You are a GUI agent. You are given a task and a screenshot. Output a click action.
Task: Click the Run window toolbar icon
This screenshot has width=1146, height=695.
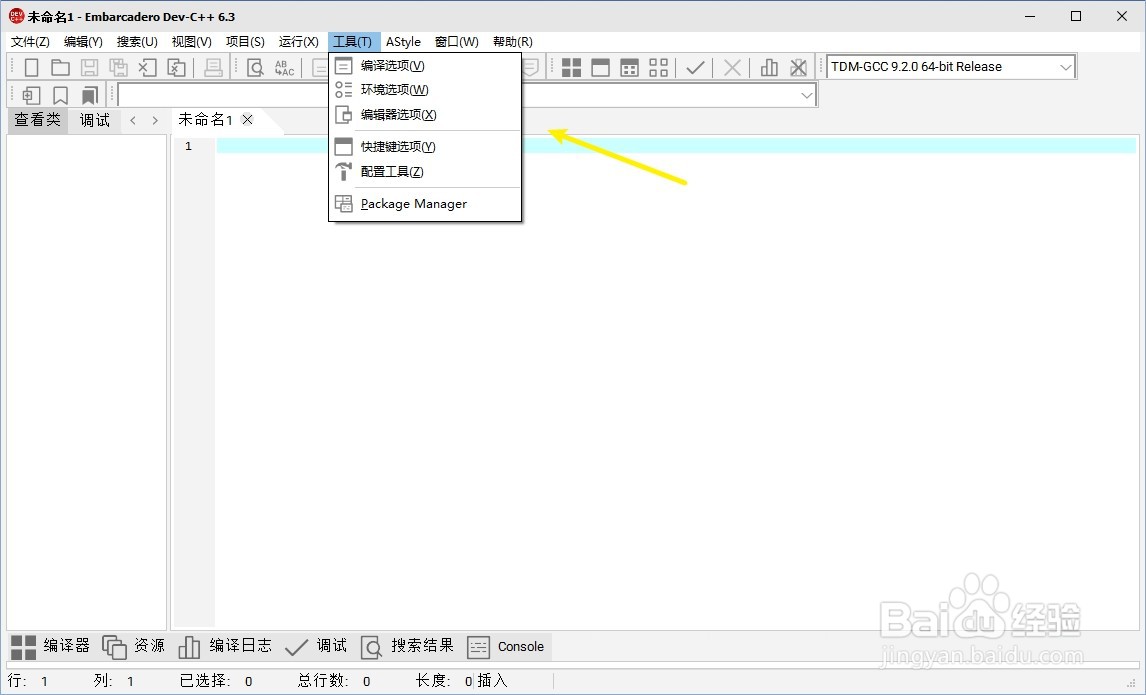(x=601, y=68)
